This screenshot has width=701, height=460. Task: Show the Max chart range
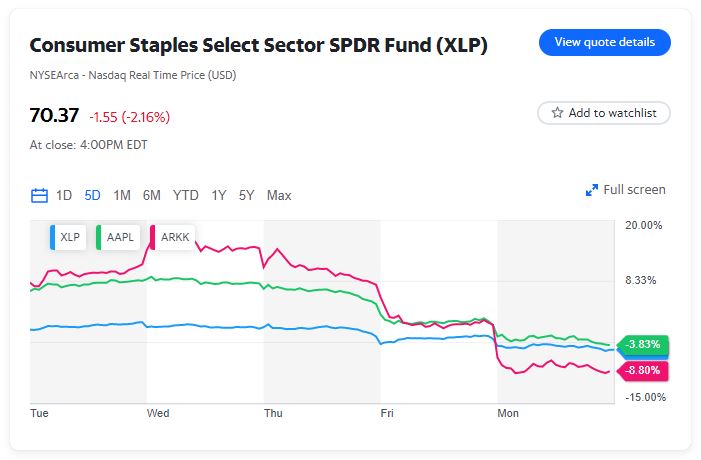pyautogui.click(x=279, y=195)
